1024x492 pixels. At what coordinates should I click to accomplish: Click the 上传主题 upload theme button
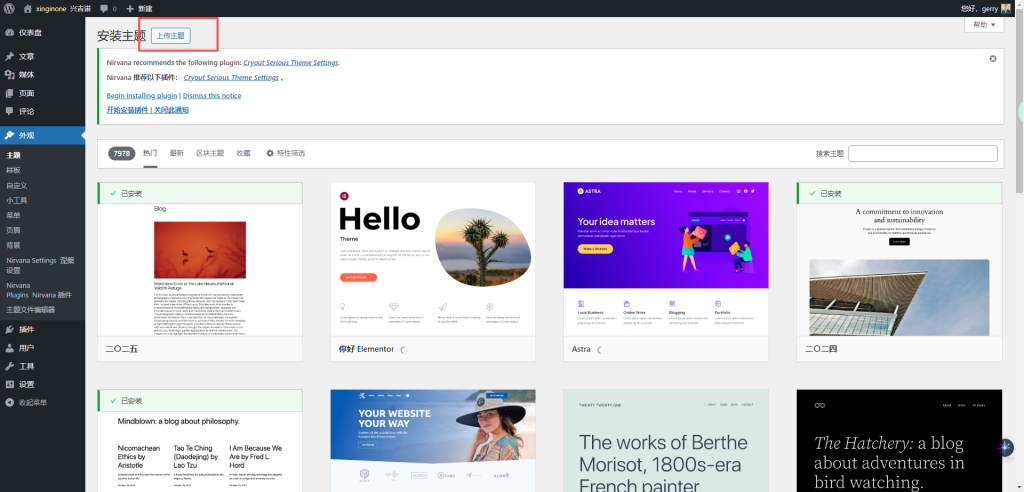point(170,35)
